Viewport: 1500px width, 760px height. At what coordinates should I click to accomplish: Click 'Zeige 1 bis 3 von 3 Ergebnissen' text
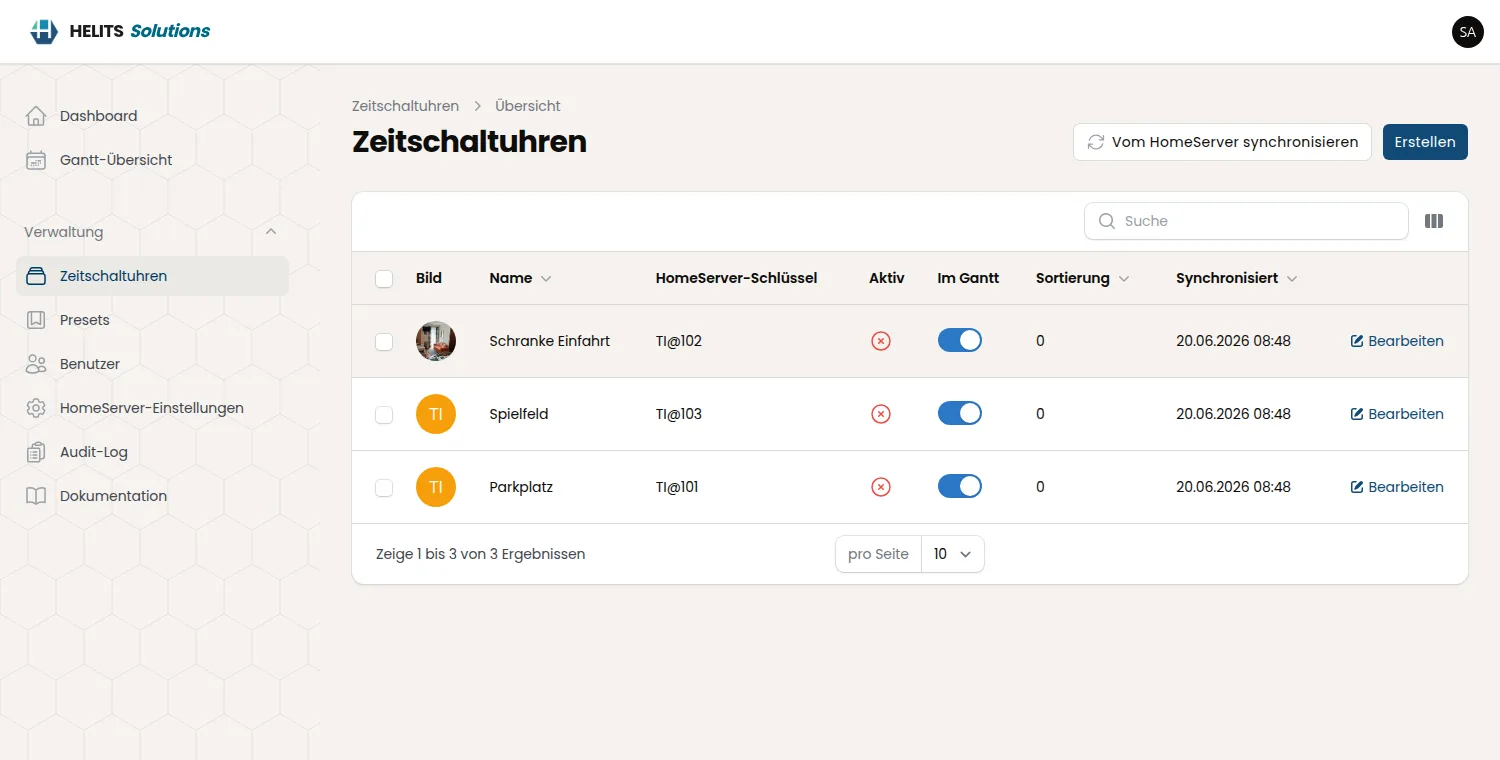(x=480, y=554)
